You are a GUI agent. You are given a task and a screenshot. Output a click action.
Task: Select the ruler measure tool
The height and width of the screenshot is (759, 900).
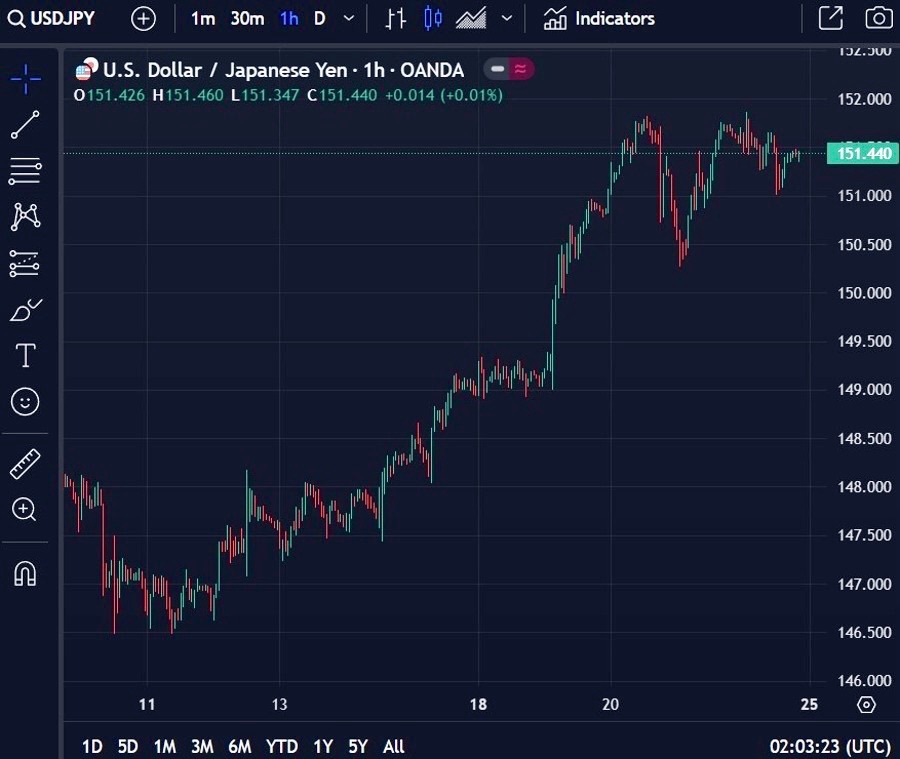[x=25, y=464]
